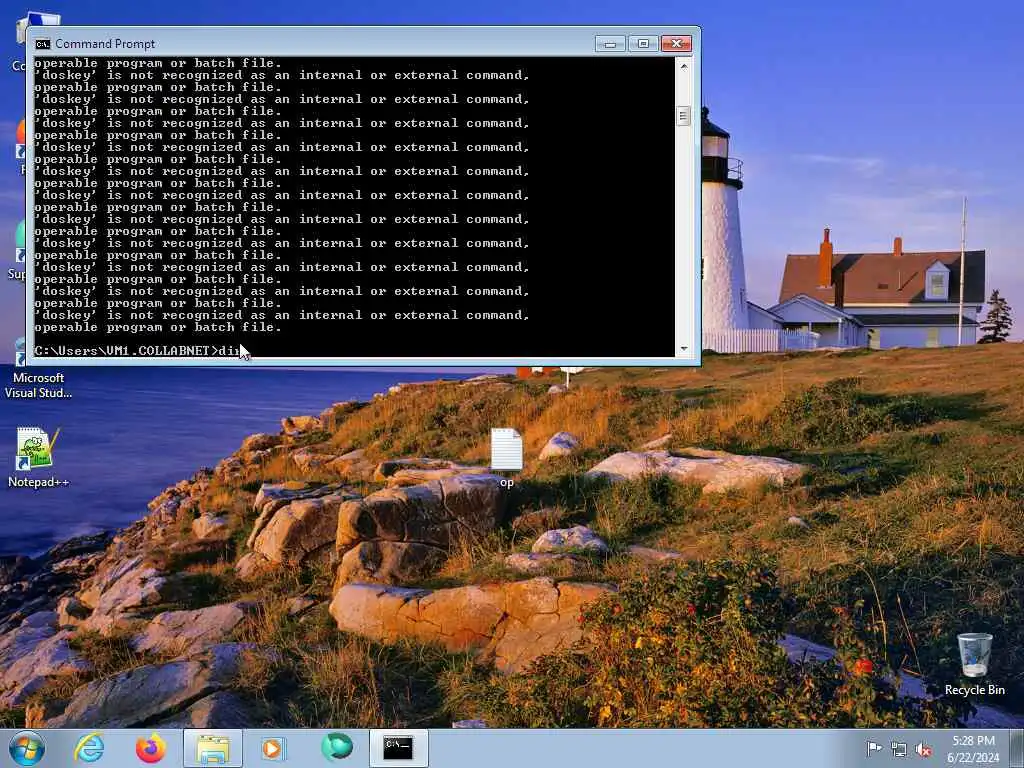Minimize the Command Prompt window
Viewport: 1024px width, 768px height.
click(610, 44)
